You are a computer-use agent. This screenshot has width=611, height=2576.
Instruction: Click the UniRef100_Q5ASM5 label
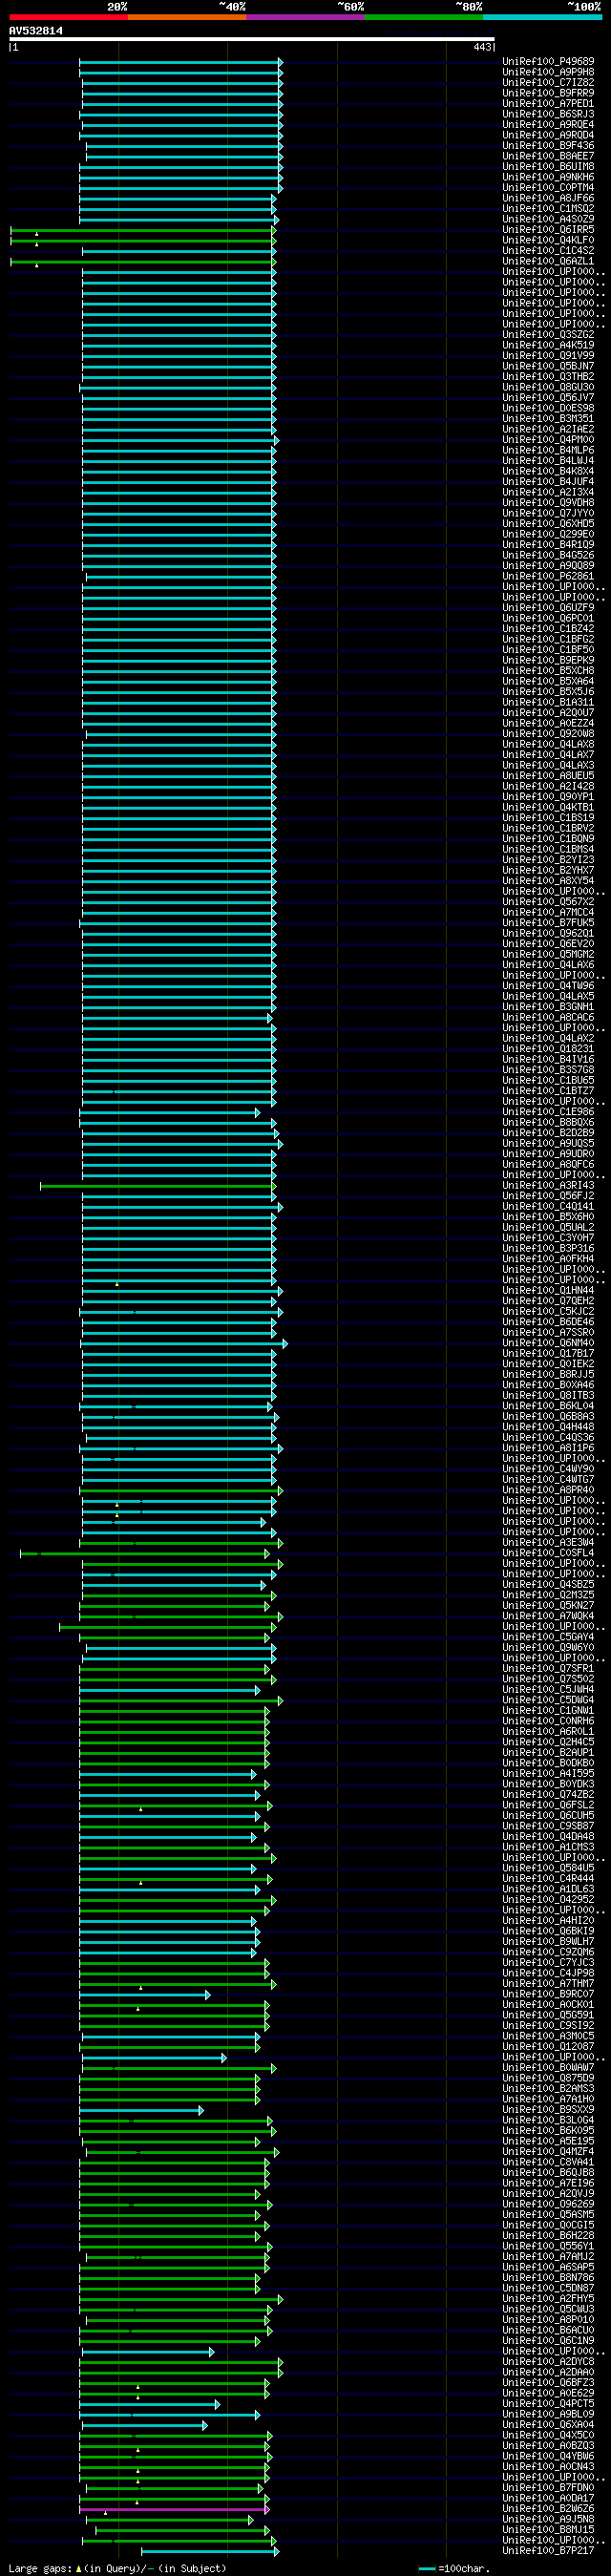tap(548, 2214)
